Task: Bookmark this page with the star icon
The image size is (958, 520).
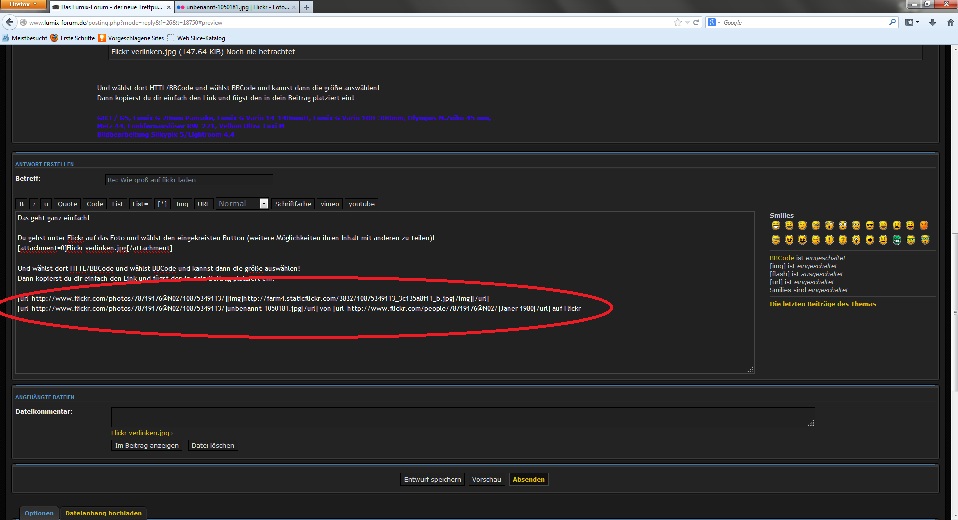Action: [678, 23]
